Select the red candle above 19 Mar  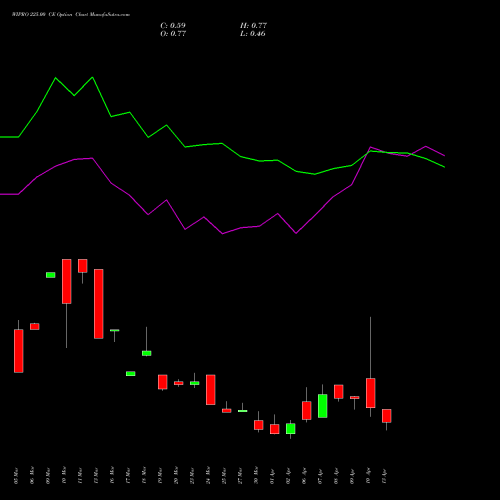163,382
